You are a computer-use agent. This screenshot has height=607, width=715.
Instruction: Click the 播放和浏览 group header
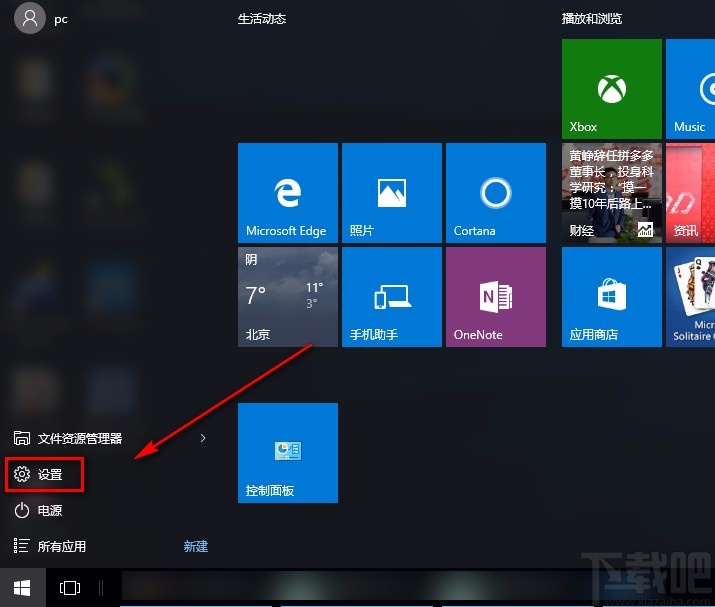coord(591,19)
